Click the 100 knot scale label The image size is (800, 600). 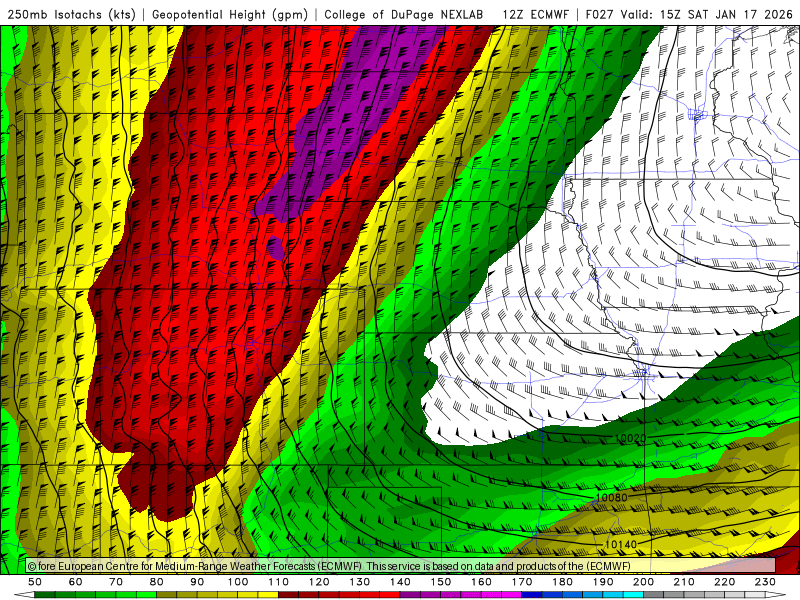point(238,582)
